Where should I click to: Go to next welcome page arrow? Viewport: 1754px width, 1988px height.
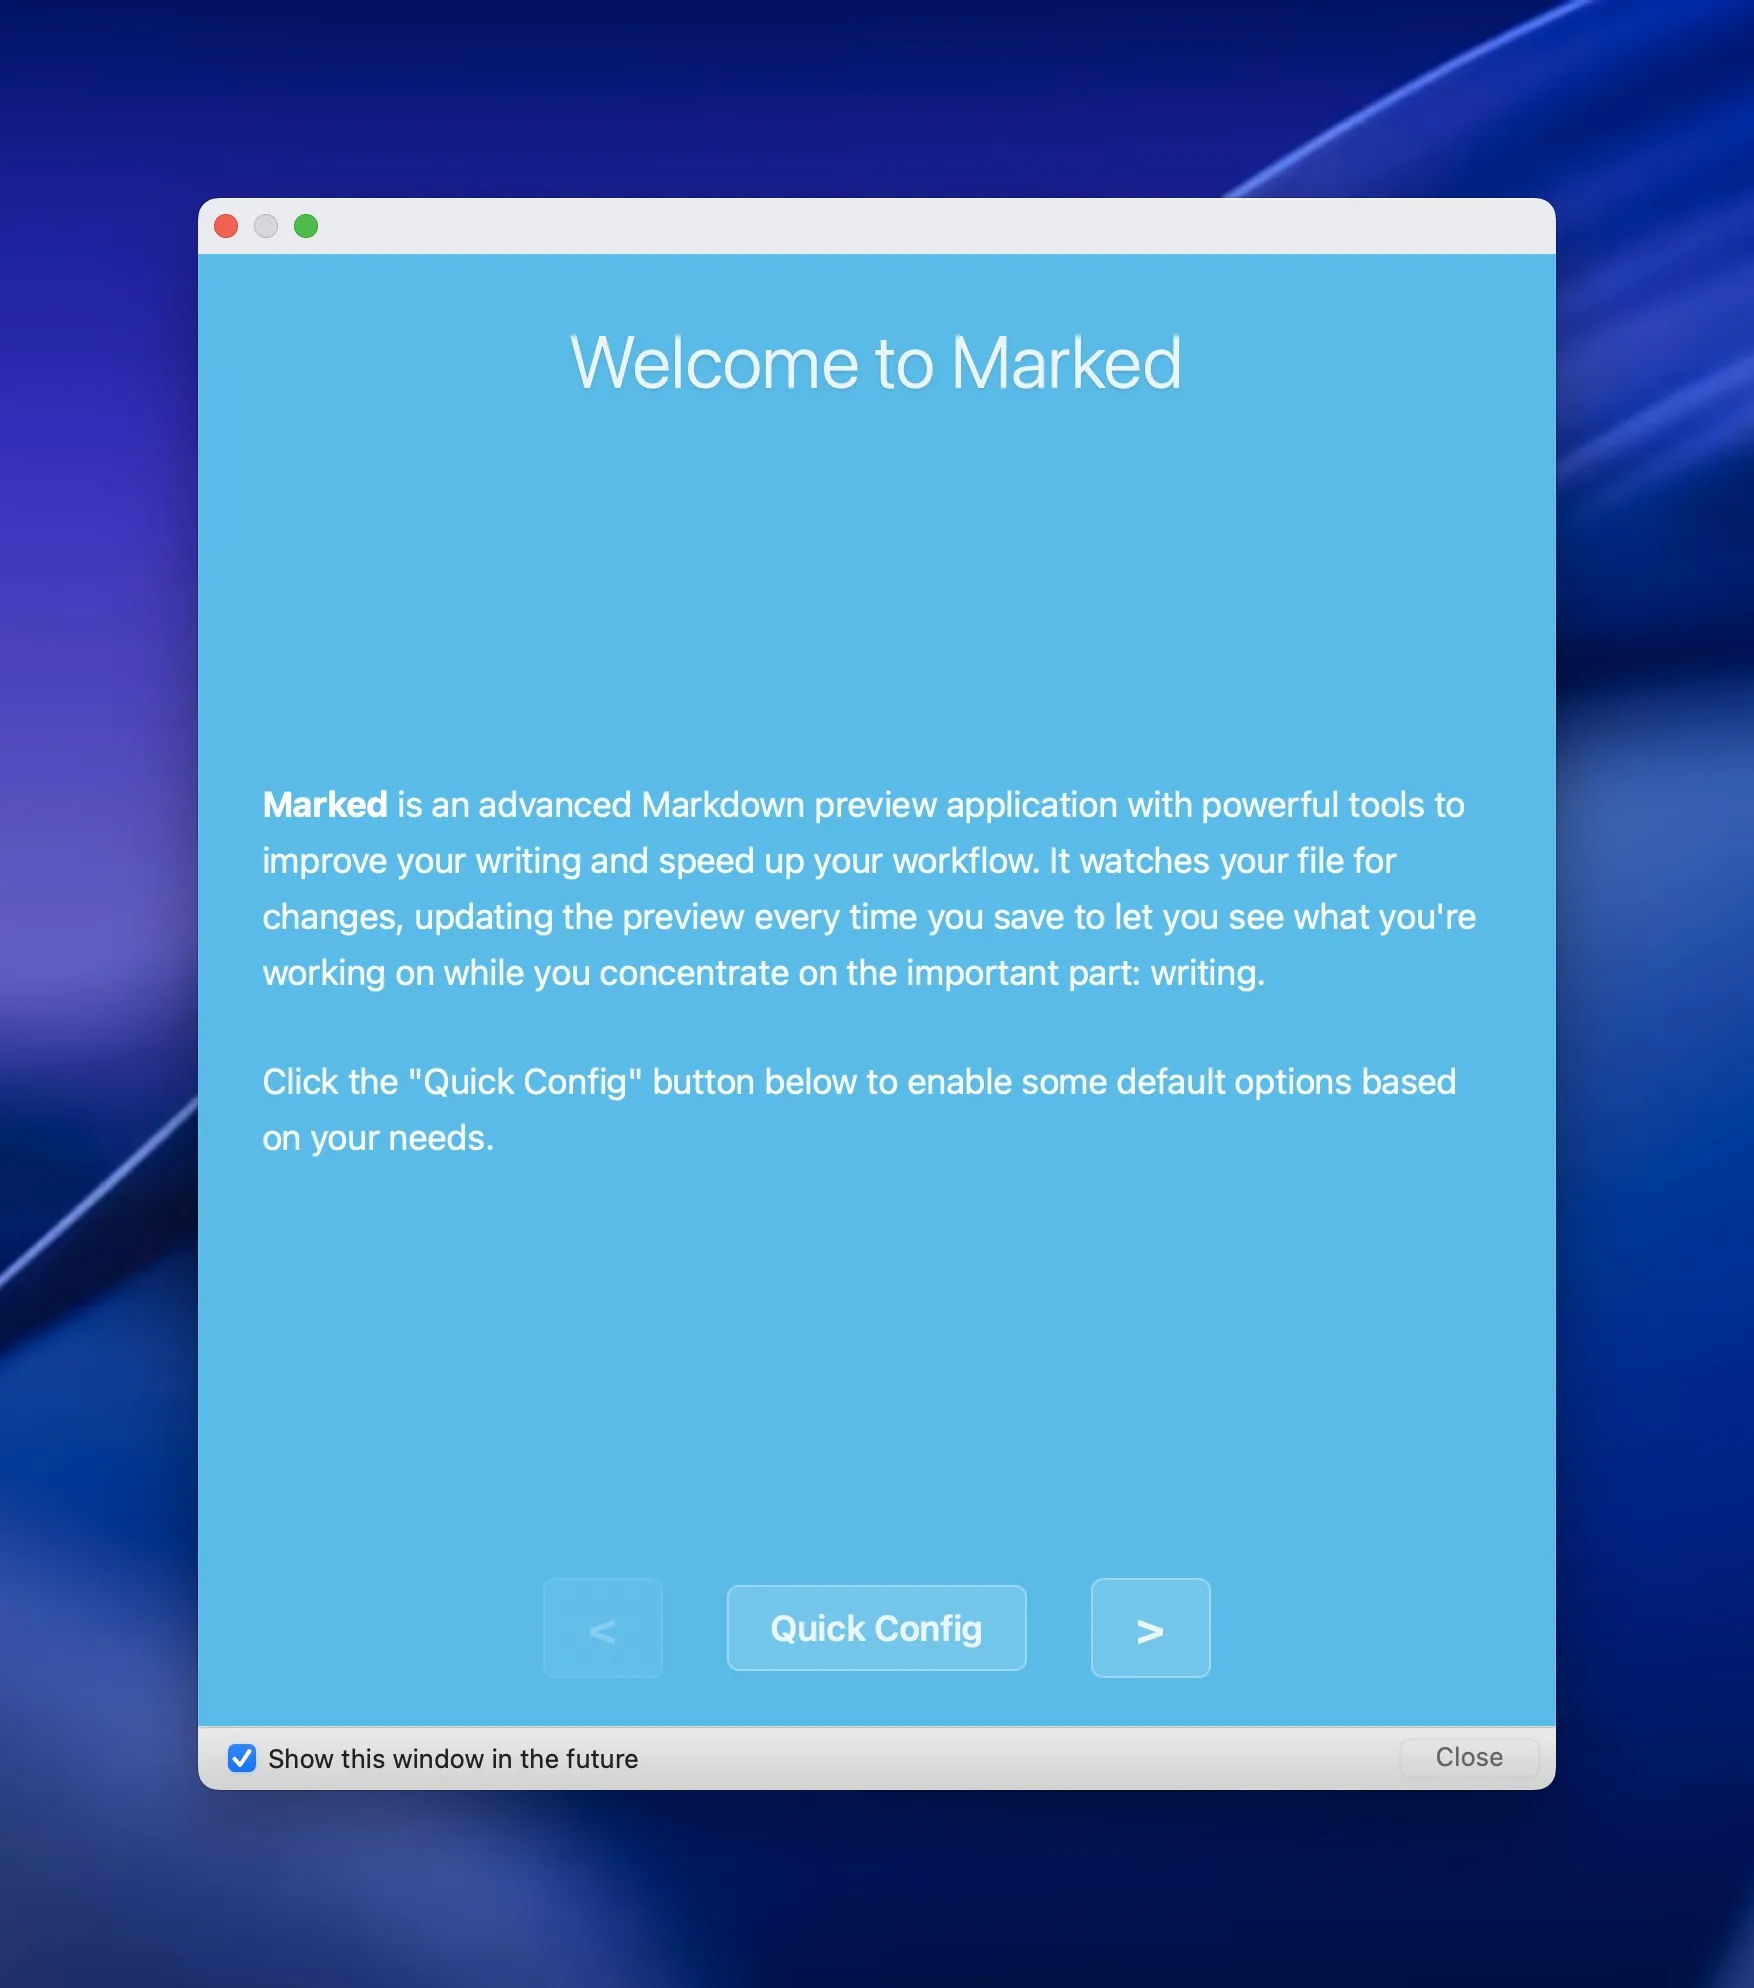1150,1628
